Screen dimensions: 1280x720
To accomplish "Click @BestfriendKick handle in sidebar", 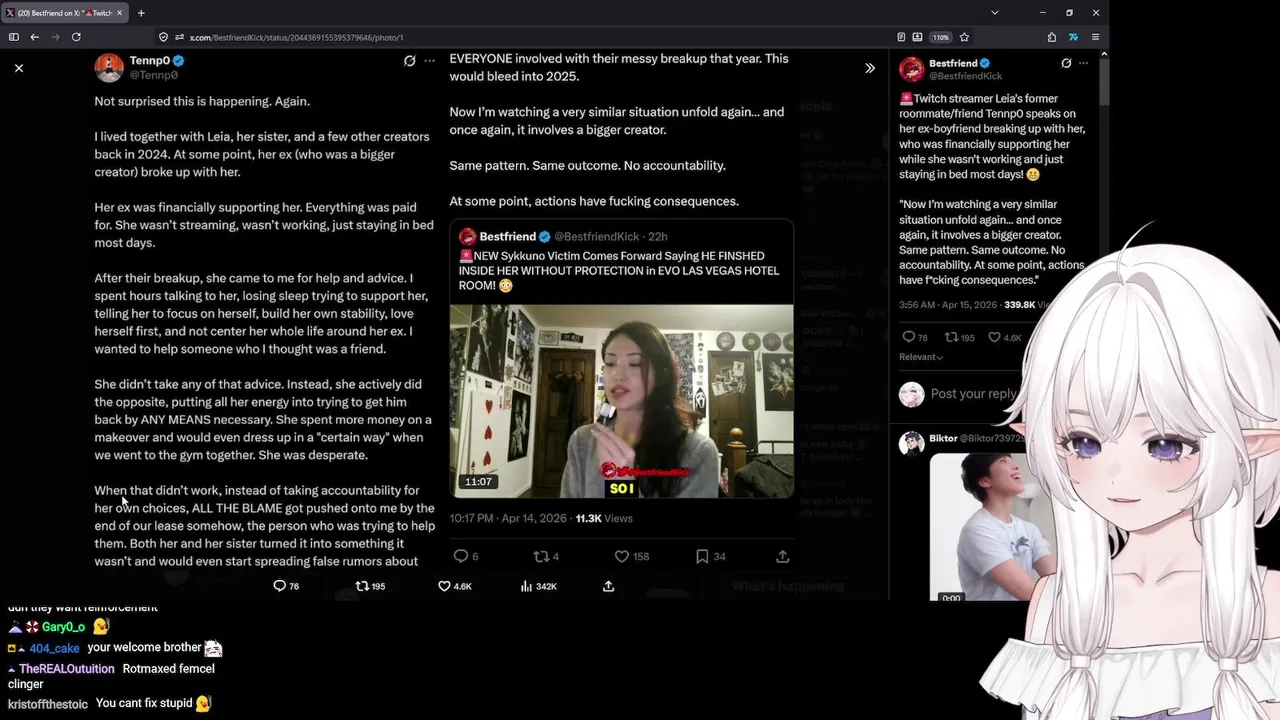I will [965, 76].
